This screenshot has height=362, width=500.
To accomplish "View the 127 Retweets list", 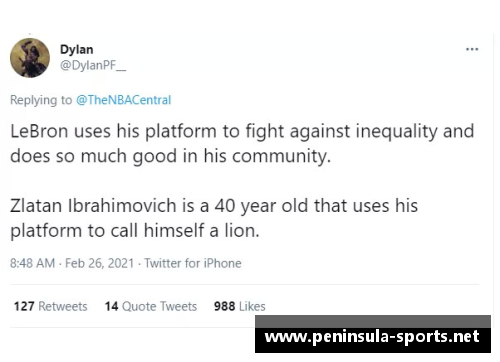I will click(x=51, y=306).
